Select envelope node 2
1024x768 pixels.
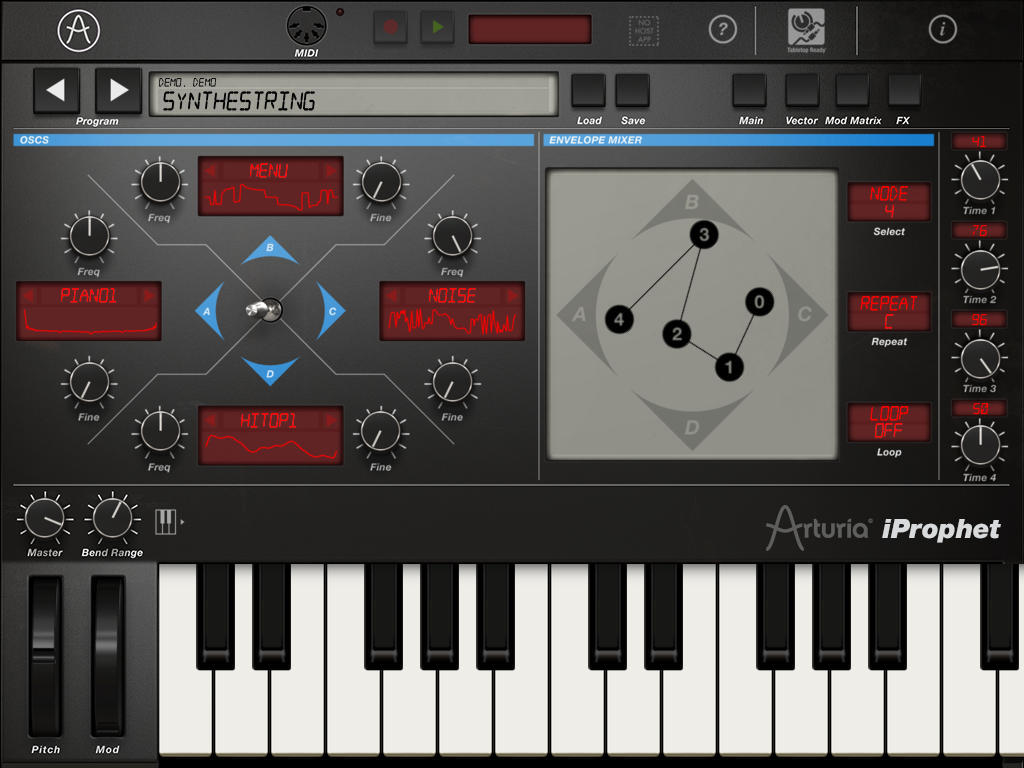677,334
